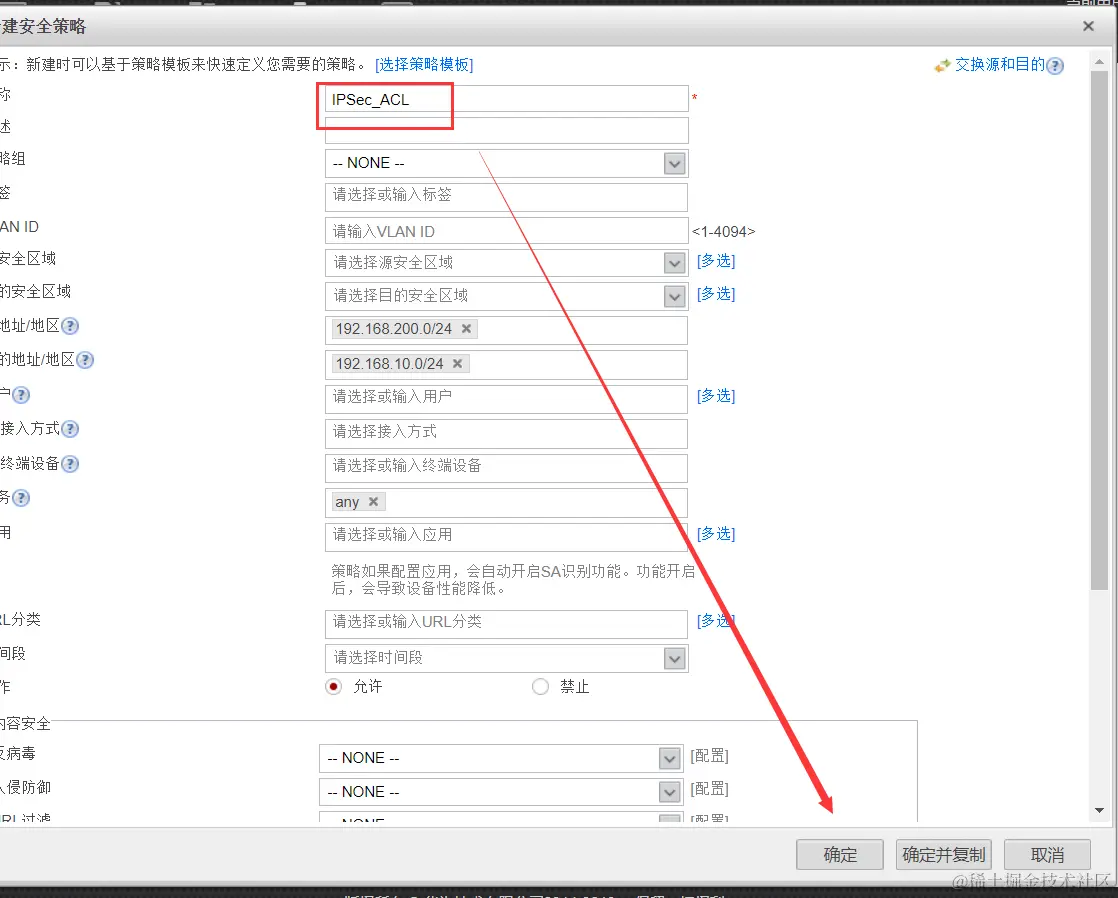Image resolution: width=1118 pixels, height=898 pixels.
Task: Click the 确定 button
Action: (x=840, y=854)
